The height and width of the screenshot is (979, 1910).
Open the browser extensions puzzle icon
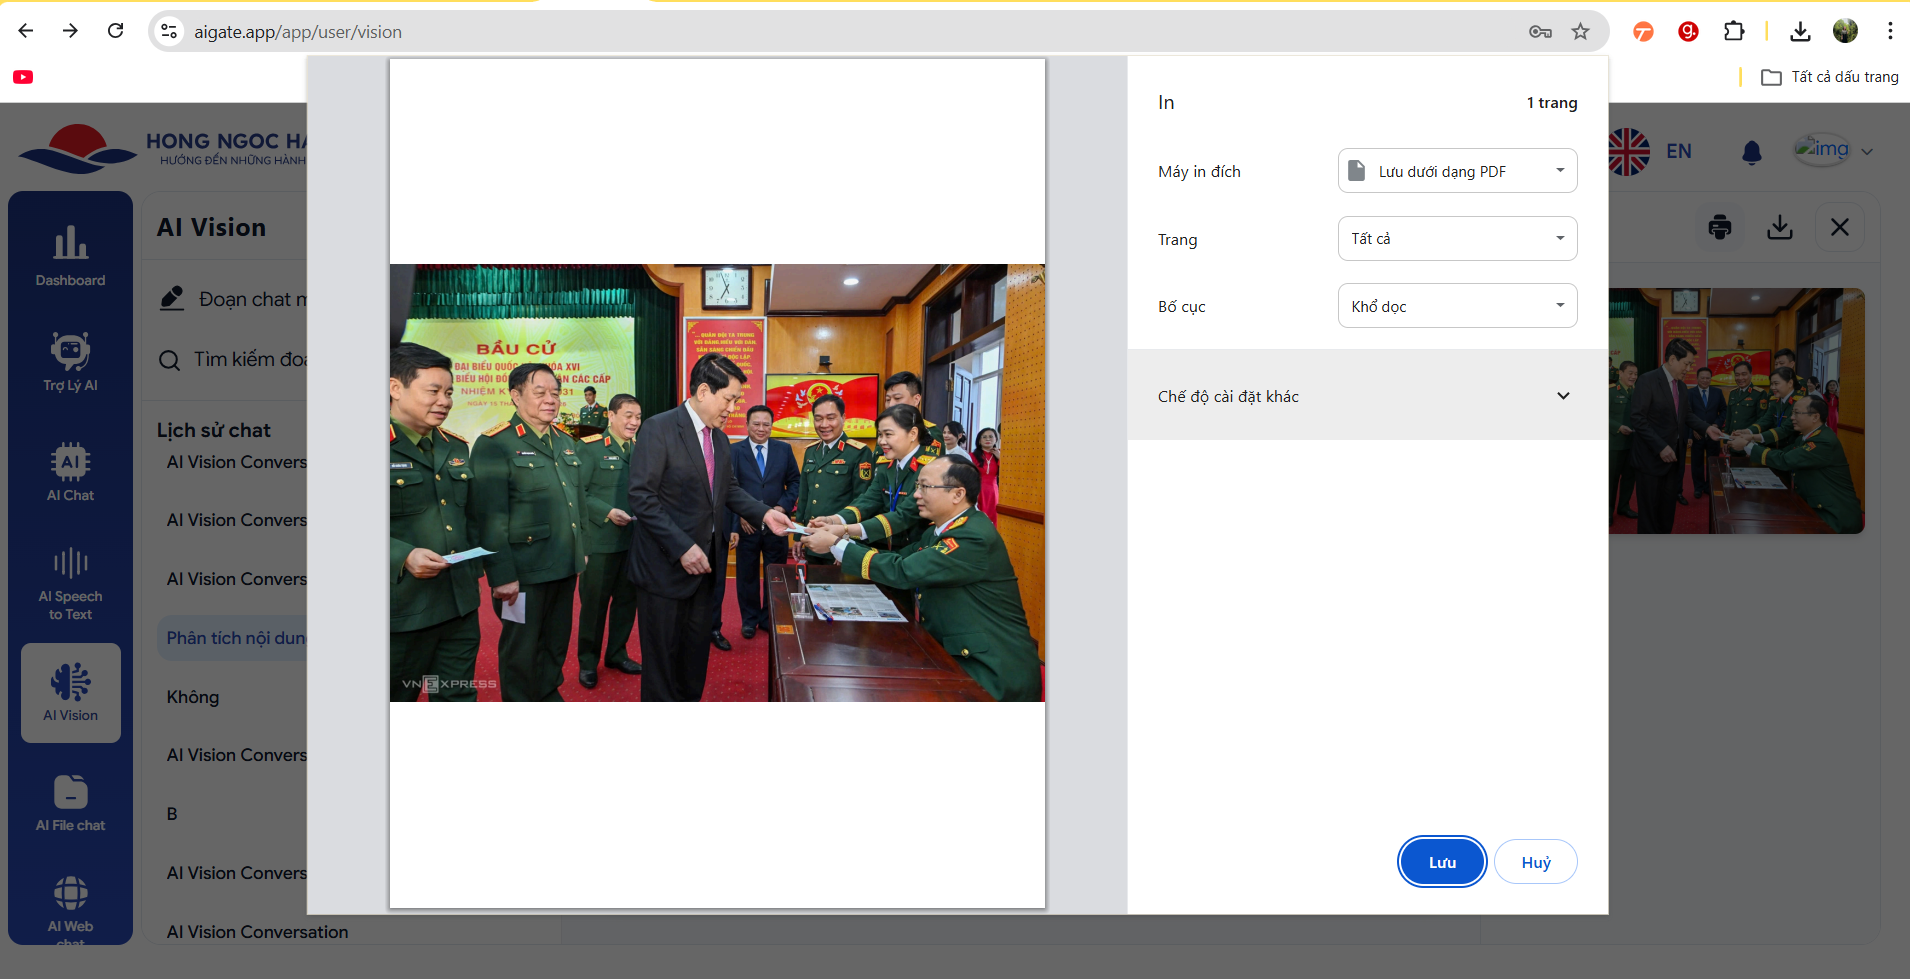pyautogui.click(x=1733, y=32)
